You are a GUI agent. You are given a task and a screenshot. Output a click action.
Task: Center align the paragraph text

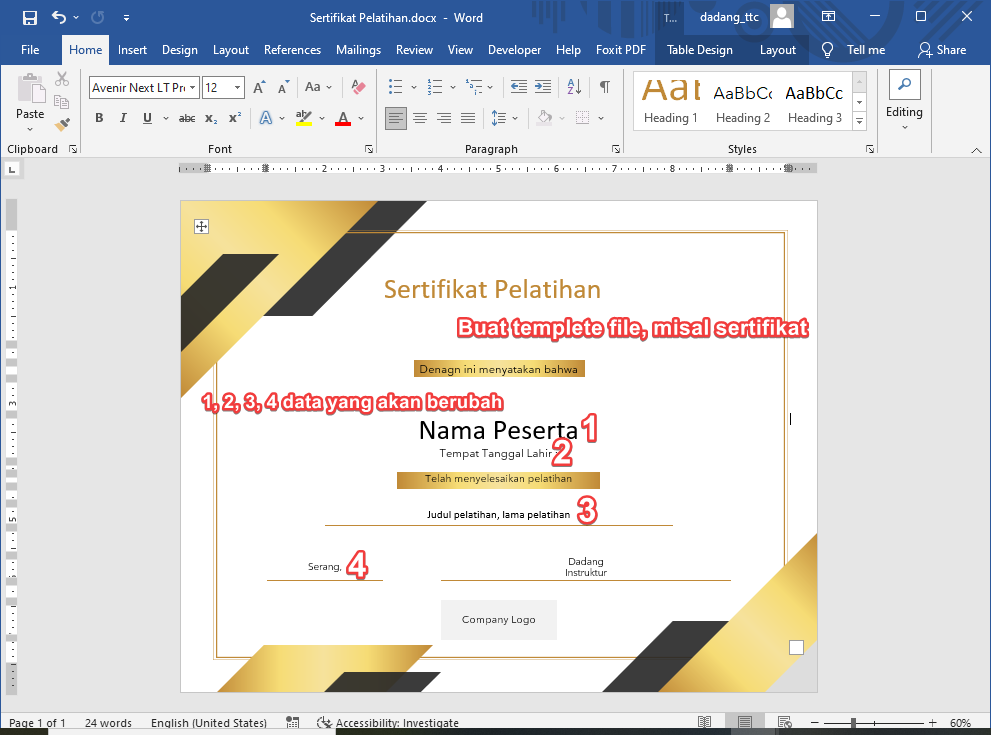(420, 117)
